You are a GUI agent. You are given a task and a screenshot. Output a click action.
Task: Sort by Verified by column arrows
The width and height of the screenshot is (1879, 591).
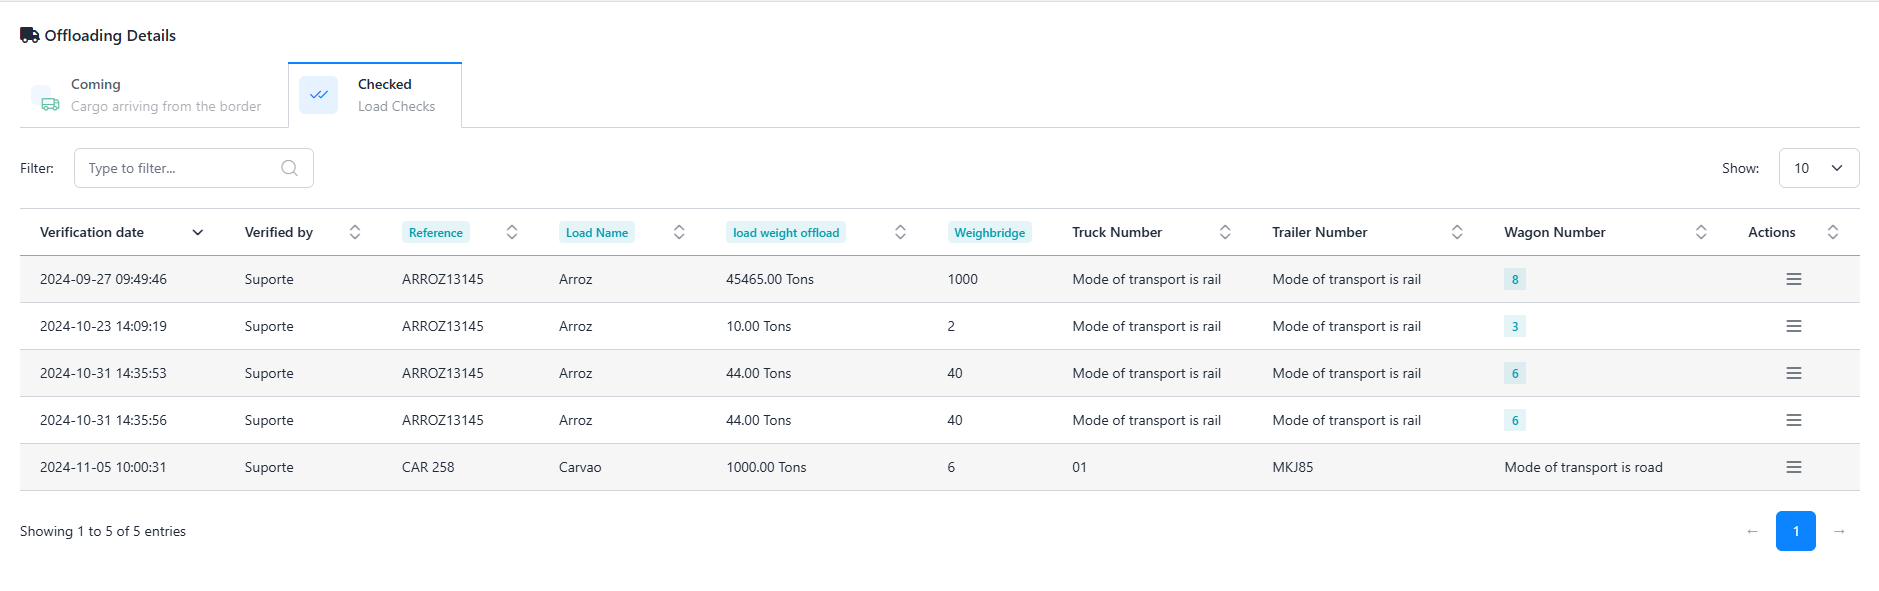click(355, 232)
